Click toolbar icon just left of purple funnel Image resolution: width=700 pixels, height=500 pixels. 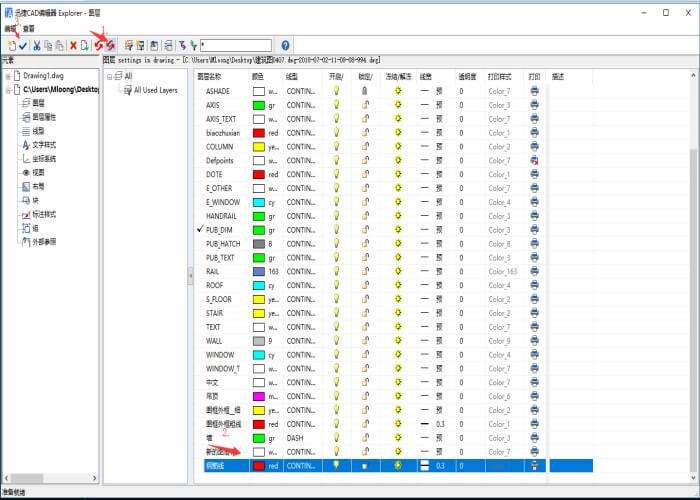[168, 45]
